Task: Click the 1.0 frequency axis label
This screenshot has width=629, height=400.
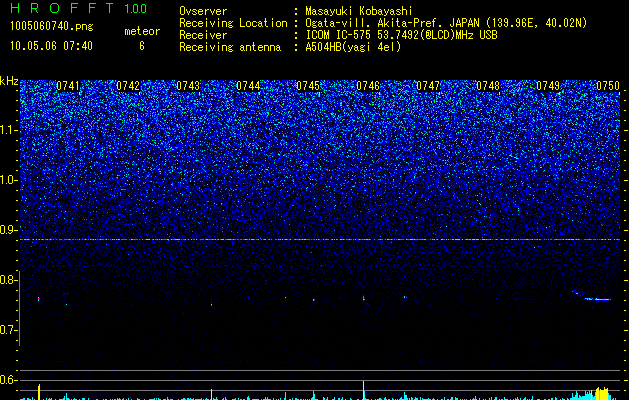Action: pyautogui.click(x=9, y=180)
